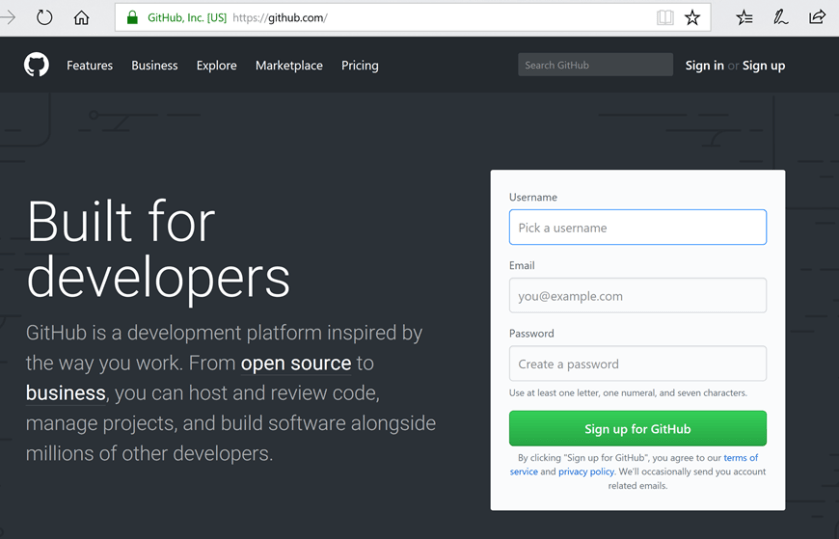Go to the Explore page
The height and width of the screenshot is (539, 839).
216,65
